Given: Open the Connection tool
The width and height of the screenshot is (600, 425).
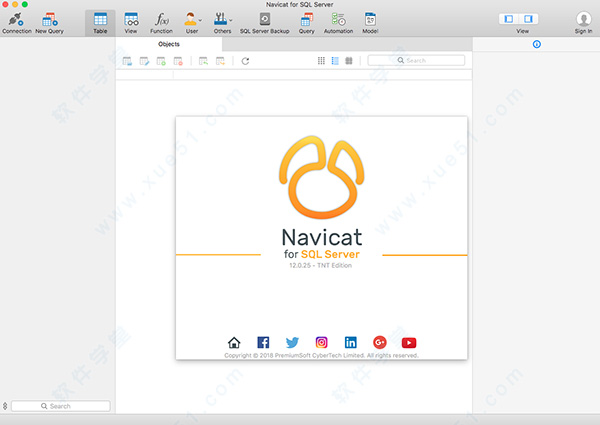Looking at the screenshot, I should pos(16,23).
